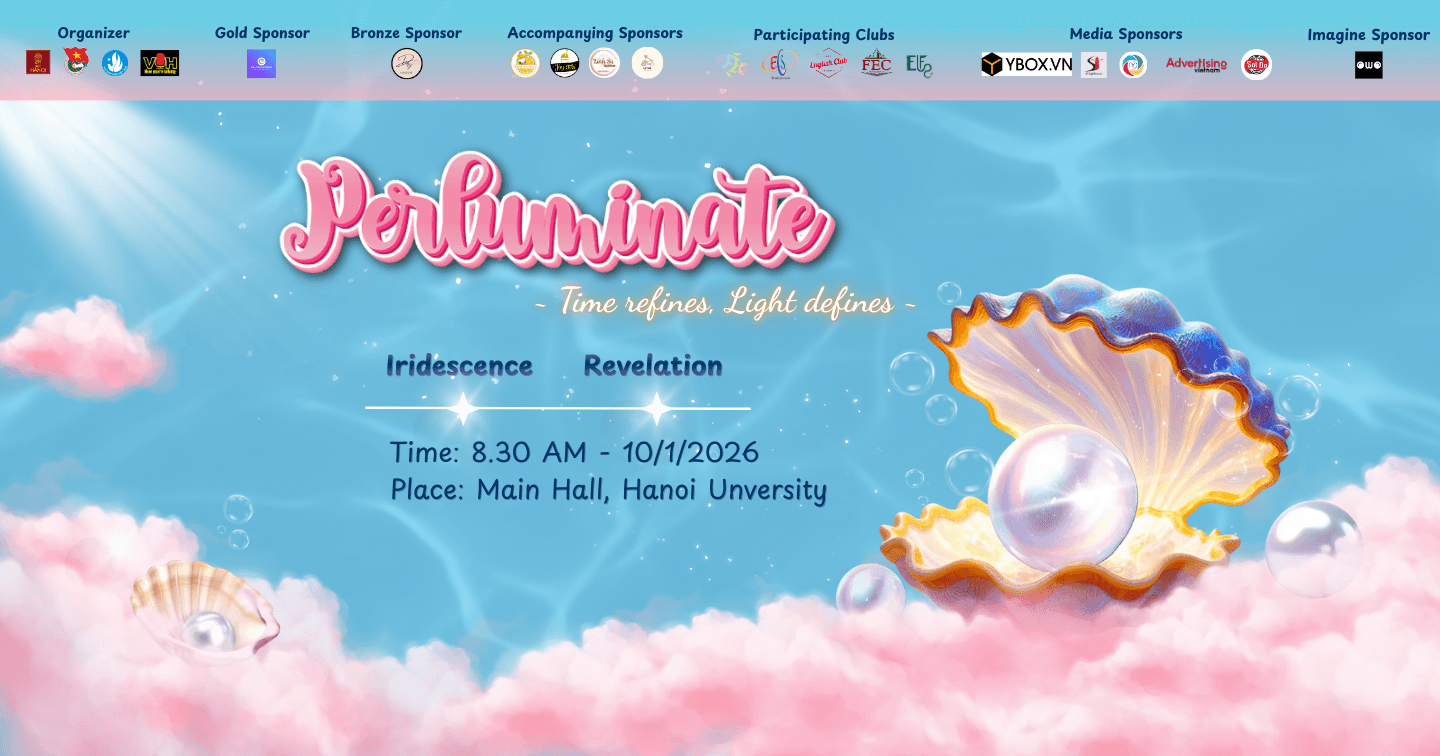This screenshot has height=756, width=1440.
Task: Open the FEC club logo
Action: (876, 63)
